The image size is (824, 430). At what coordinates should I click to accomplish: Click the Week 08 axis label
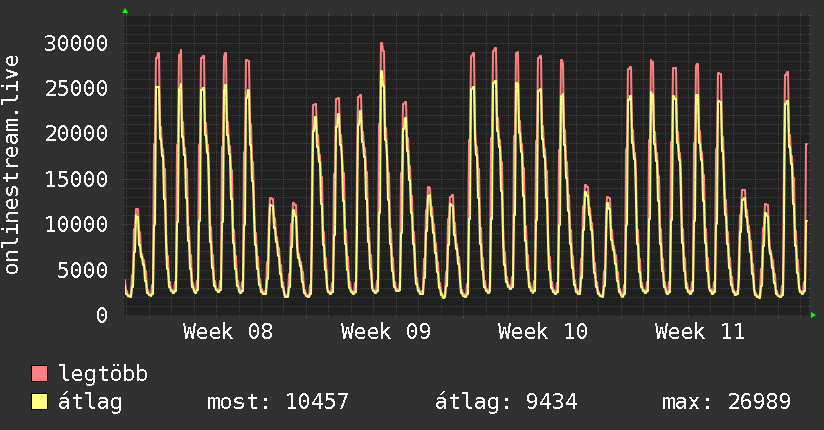228,332
